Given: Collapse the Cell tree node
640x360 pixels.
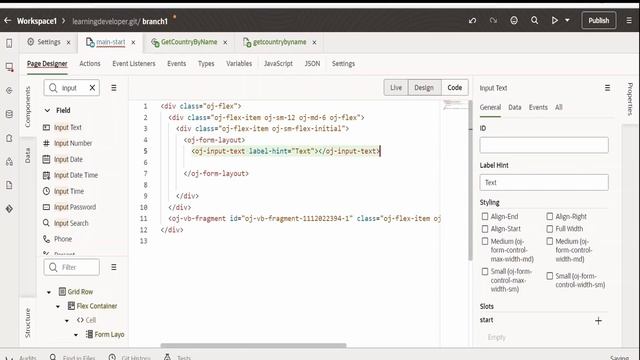Looking at the screenshot, I should (67, 320).
